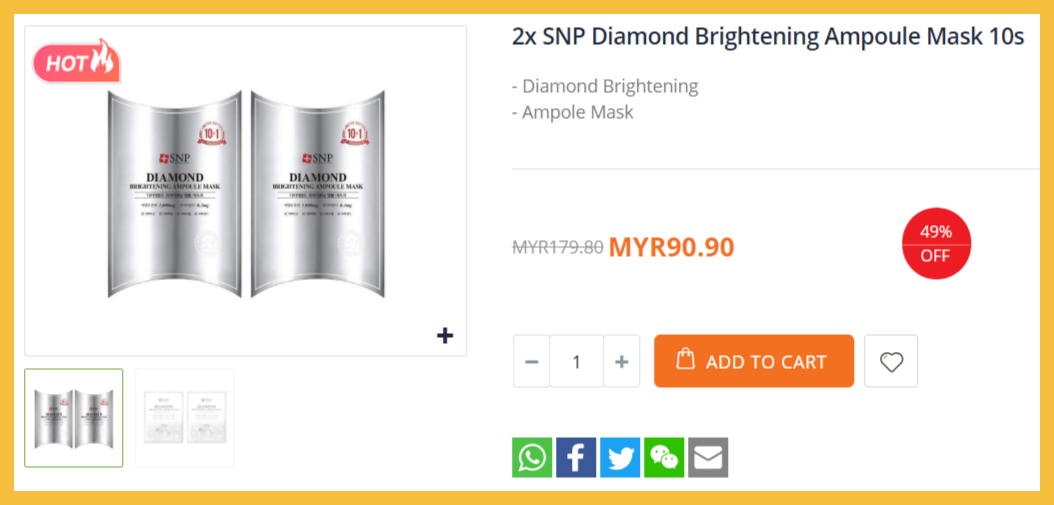Image resolution: width=1054 pixels, height=505 pixels.
Task: Share product on Facebook
Action: click(575, 457)
